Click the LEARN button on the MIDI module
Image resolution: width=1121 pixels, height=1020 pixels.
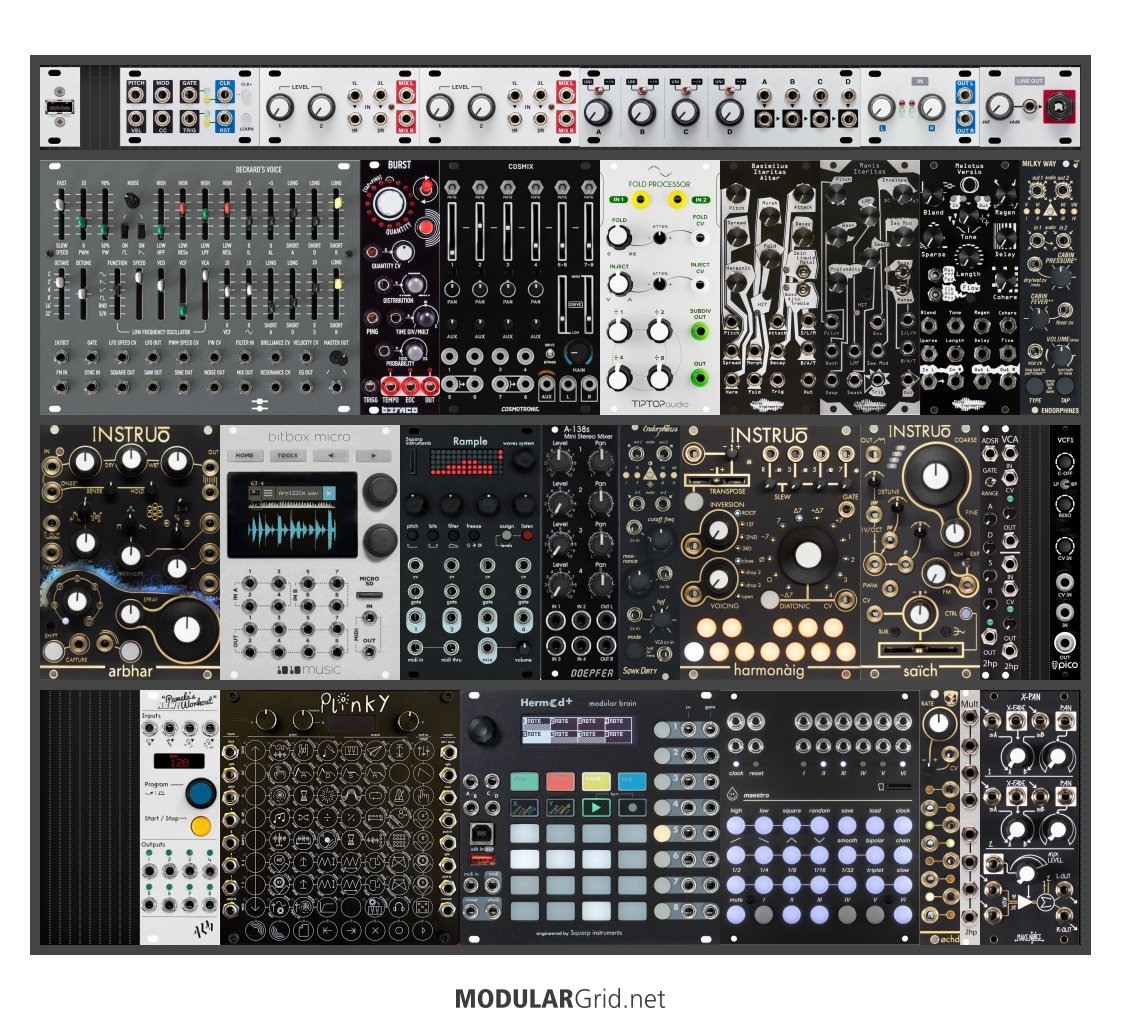[x=246, y=119]
